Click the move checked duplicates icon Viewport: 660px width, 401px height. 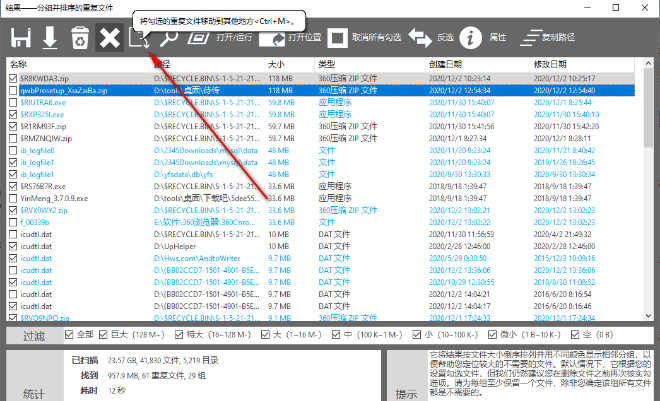coord(139,38)
